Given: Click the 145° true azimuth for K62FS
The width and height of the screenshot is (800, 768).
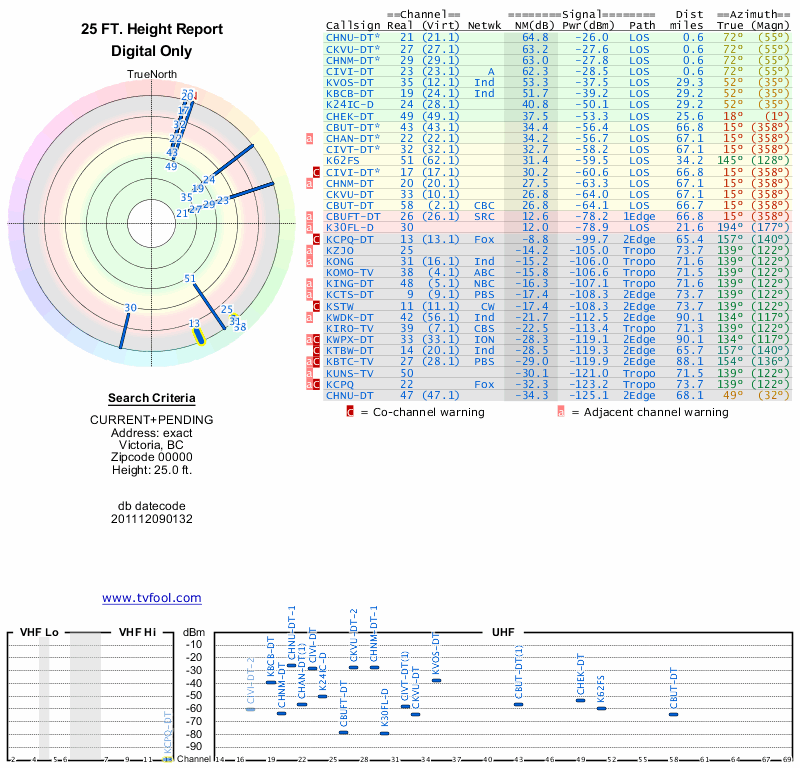Looking at the screenshot, I should 729,160.
